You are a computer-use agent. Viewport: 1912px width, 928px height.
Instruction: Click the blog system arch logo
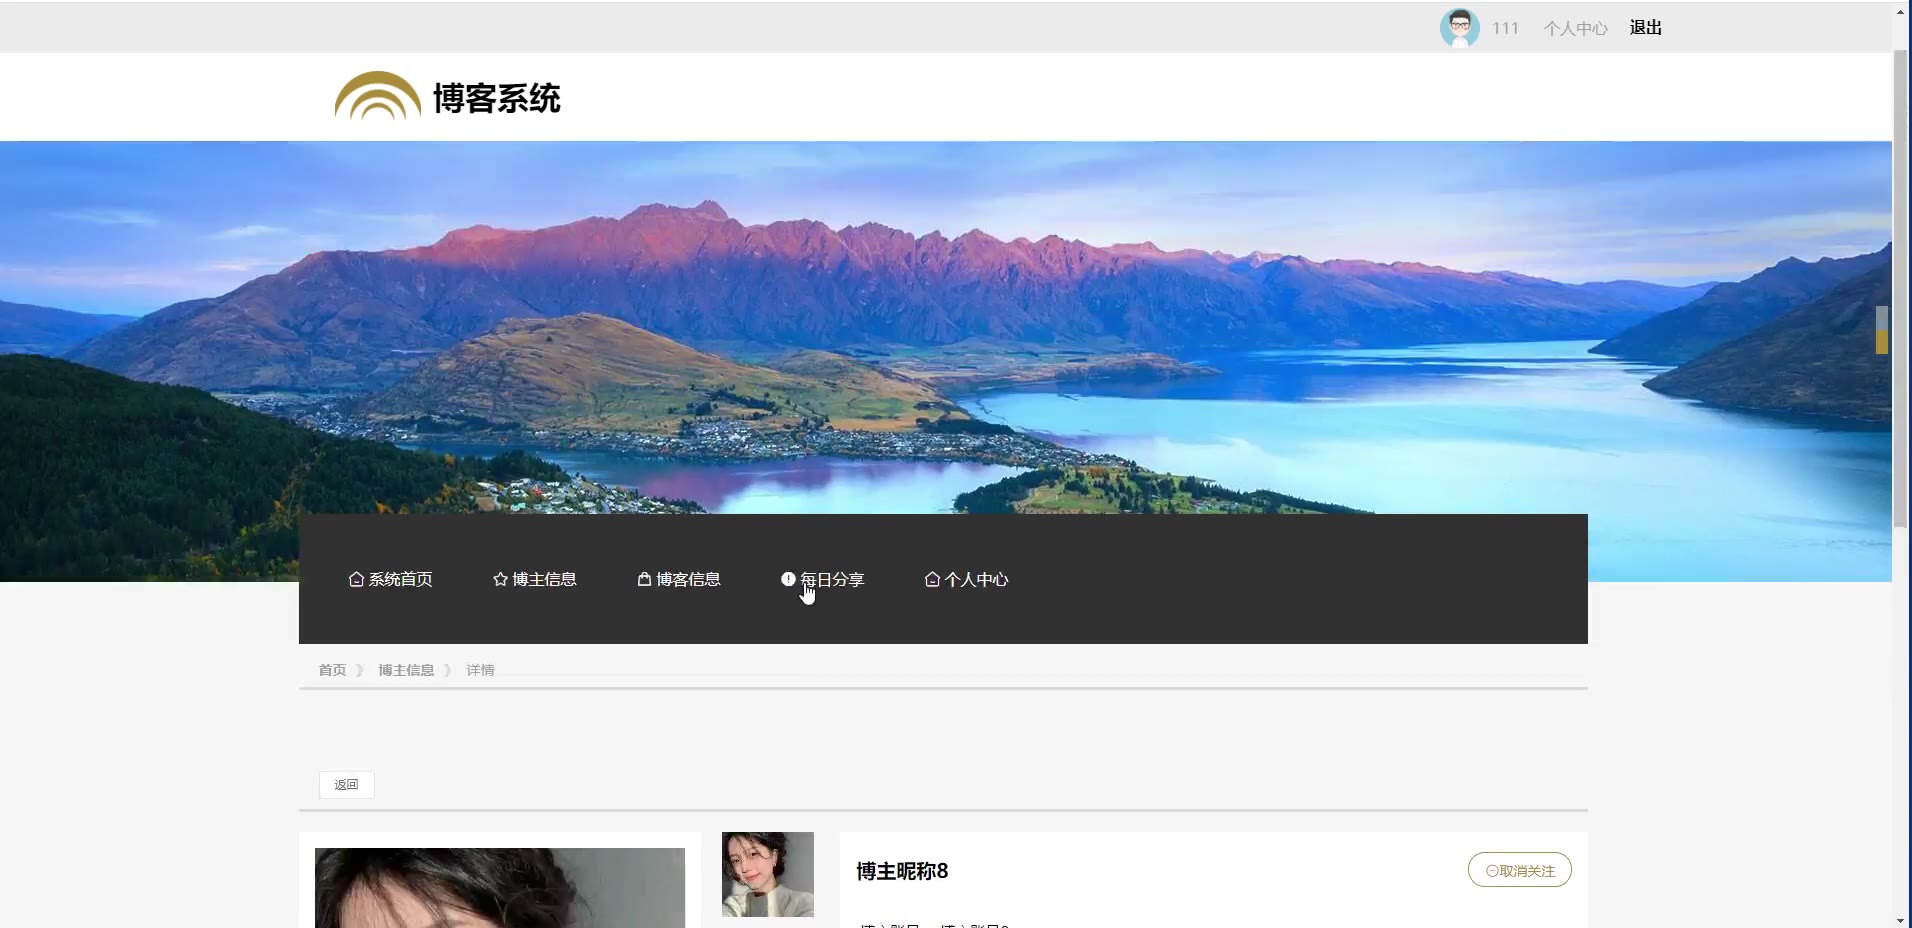(x=377, y=96)
